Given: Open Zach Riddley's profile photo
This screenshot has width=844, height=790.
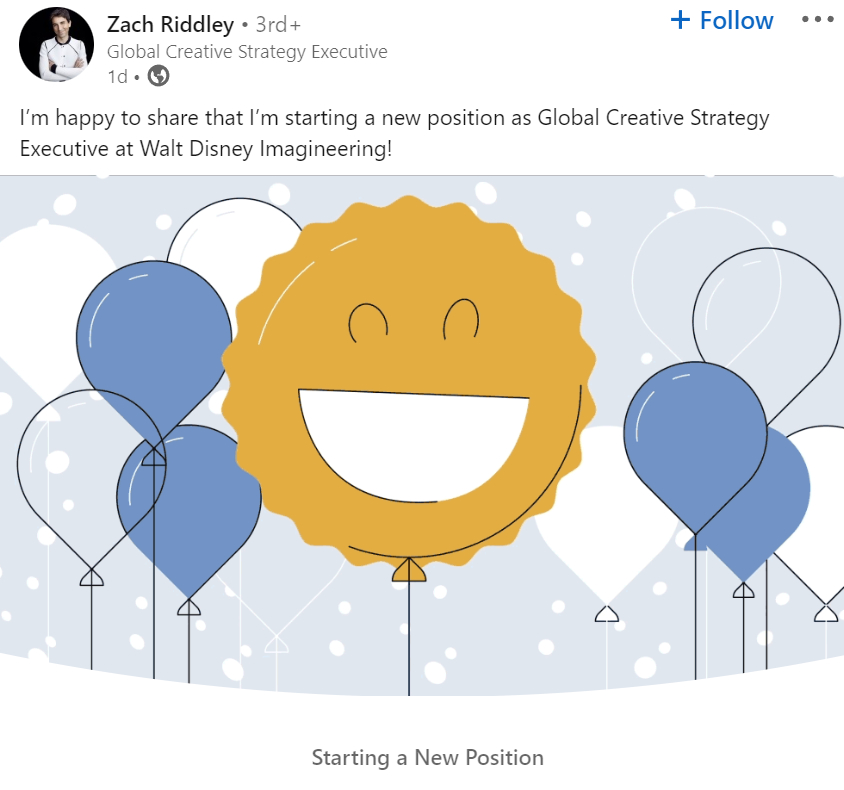Looking at the screenshot, I should coord(56,46).
